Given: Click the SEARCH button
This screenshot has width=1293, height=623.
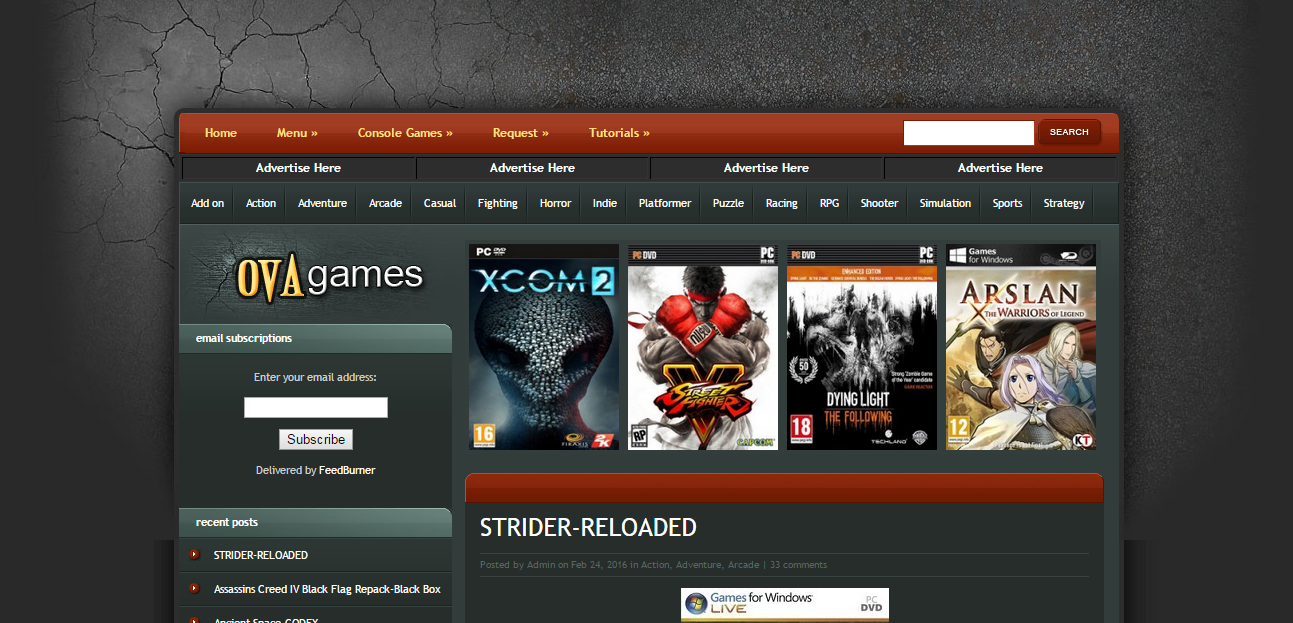Looking at the screenshot, I should (x=1069, y=132).
